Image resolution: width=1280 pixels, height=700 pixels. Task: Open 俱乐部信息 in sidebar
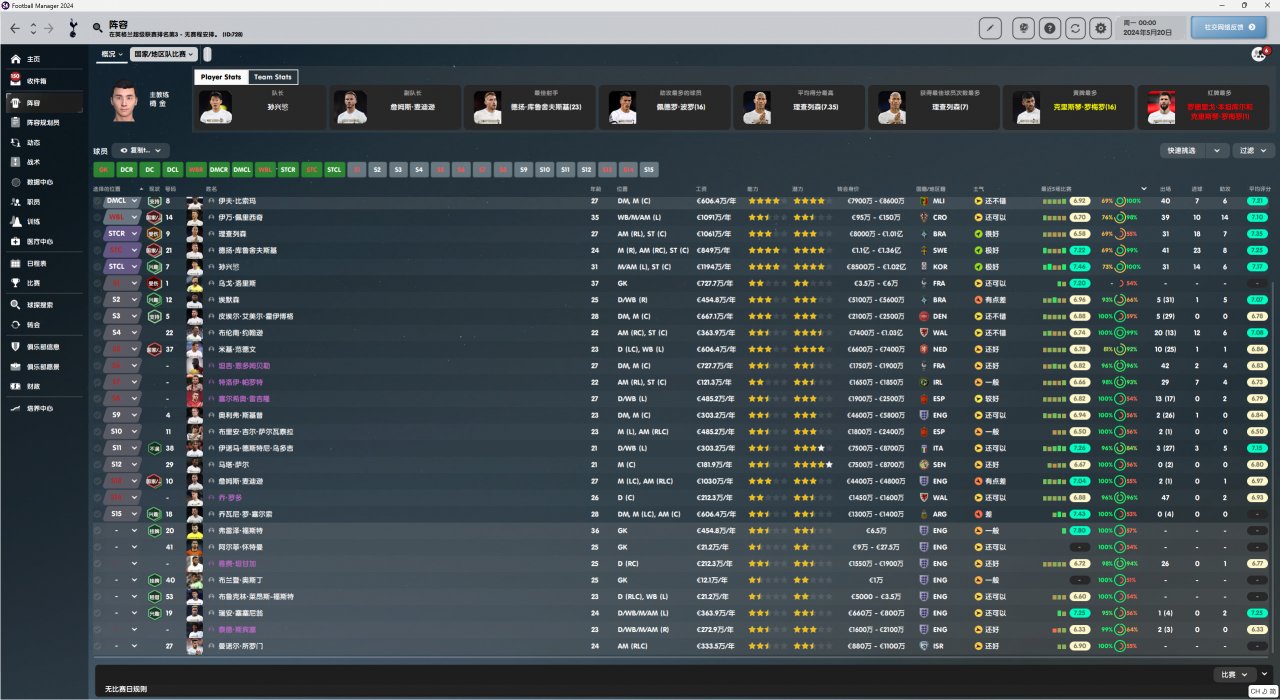43,346
